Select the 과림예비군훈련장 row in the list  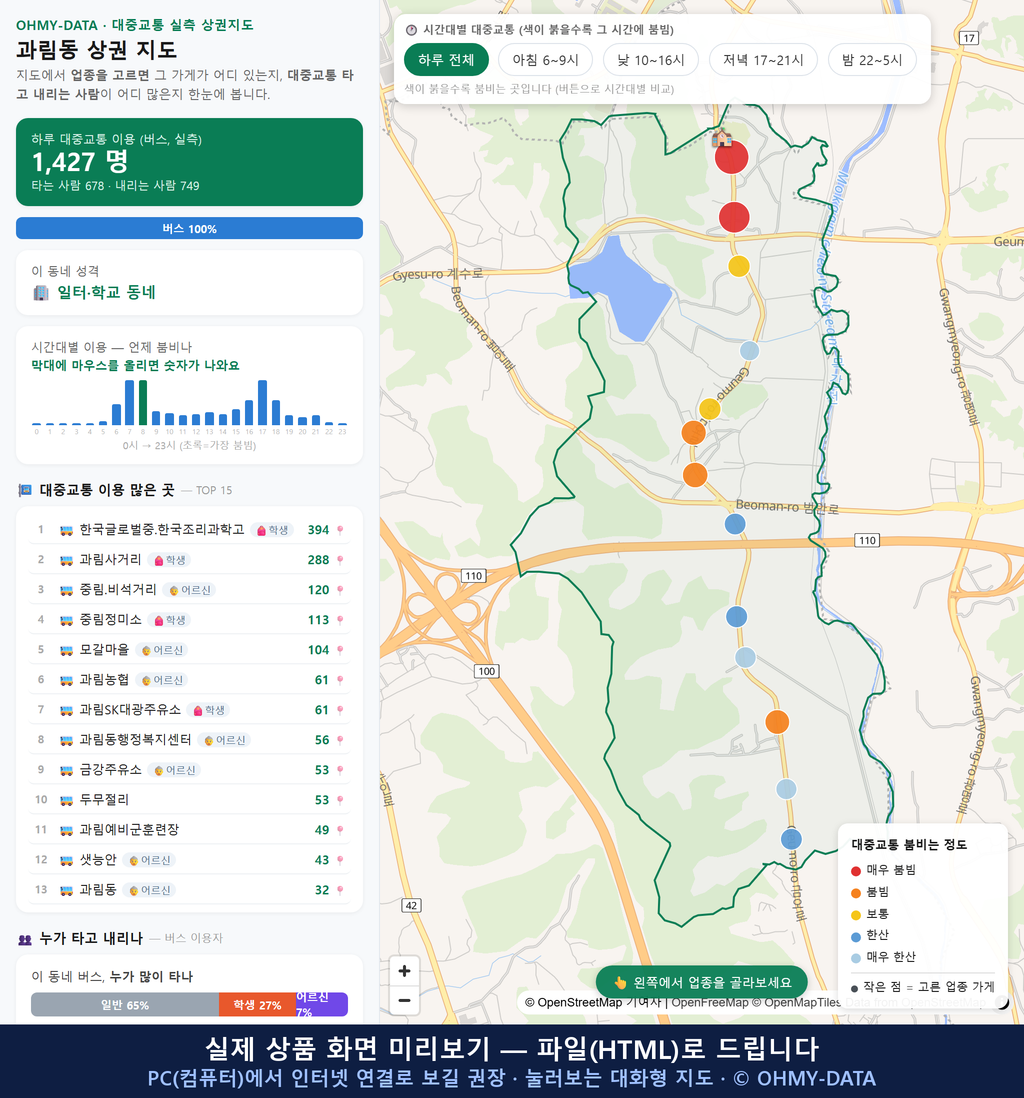tap(189, 830)
